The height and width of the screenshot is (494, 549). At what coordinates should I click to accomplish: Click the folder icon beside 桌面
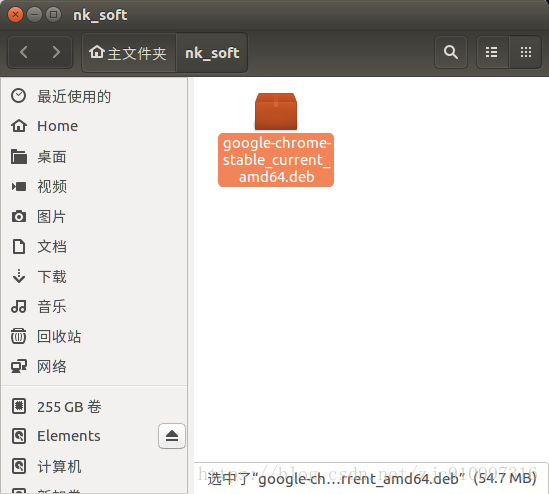(x=19, y=156)
